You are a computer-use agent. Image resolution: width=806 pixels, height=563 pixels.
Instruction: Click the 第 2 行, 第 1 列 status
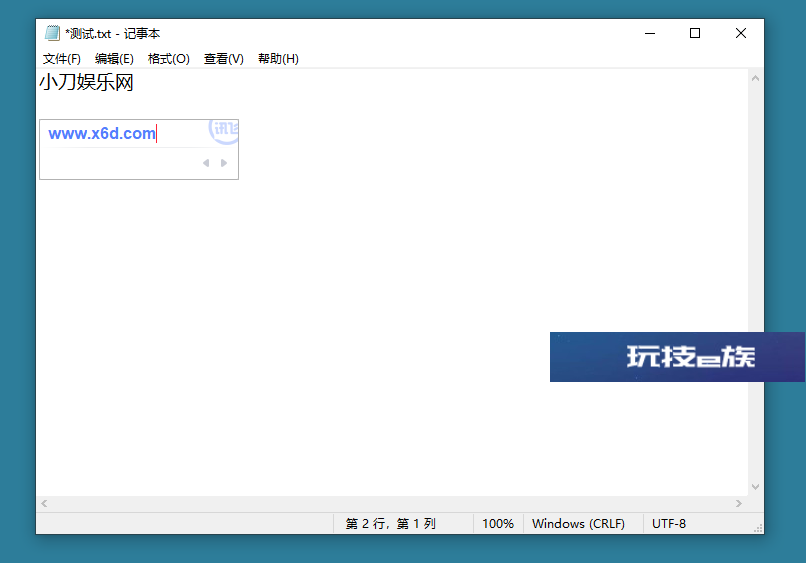tap(391, 523)
